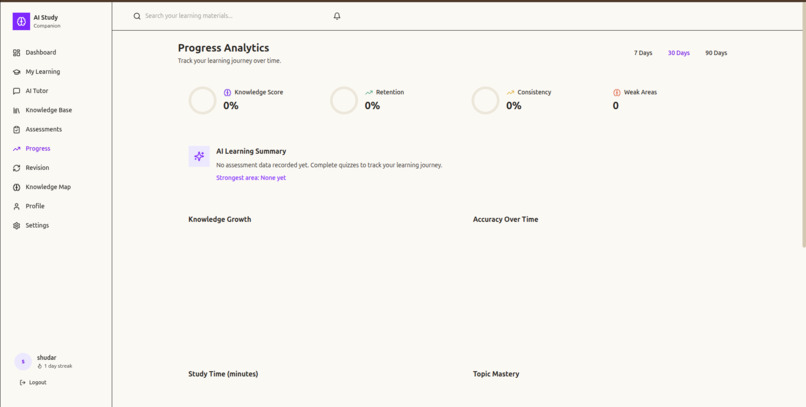This screenshot has height=407, width=806.
Task: Click the shudar username
Action: point(46,358)
